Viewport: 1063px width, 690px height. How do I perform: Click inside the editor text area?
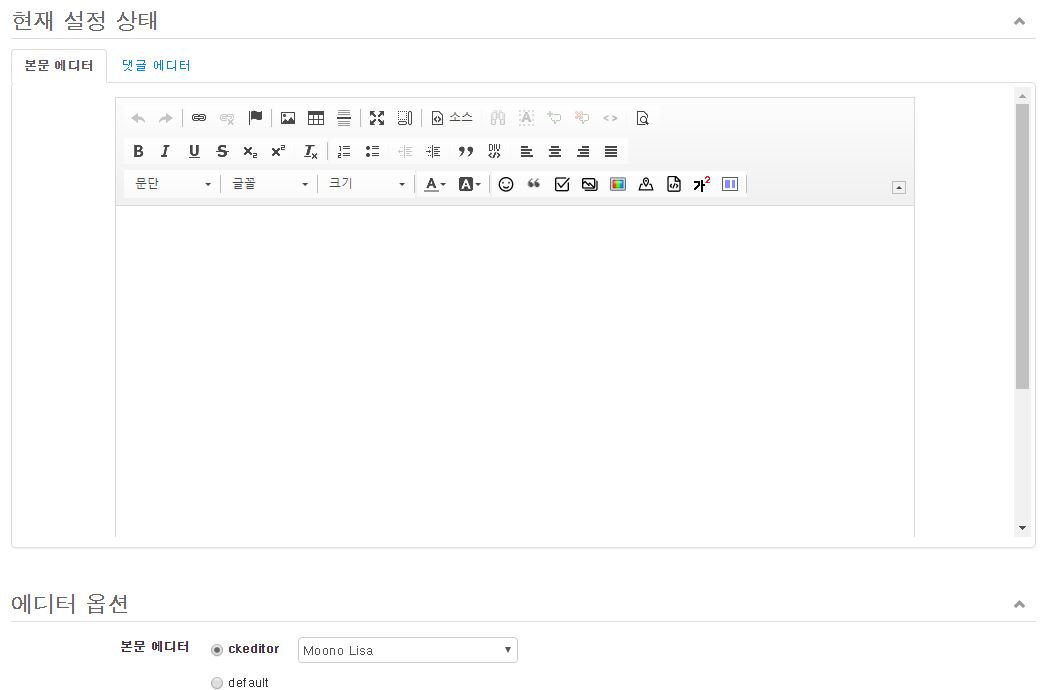tap(515, 371)
